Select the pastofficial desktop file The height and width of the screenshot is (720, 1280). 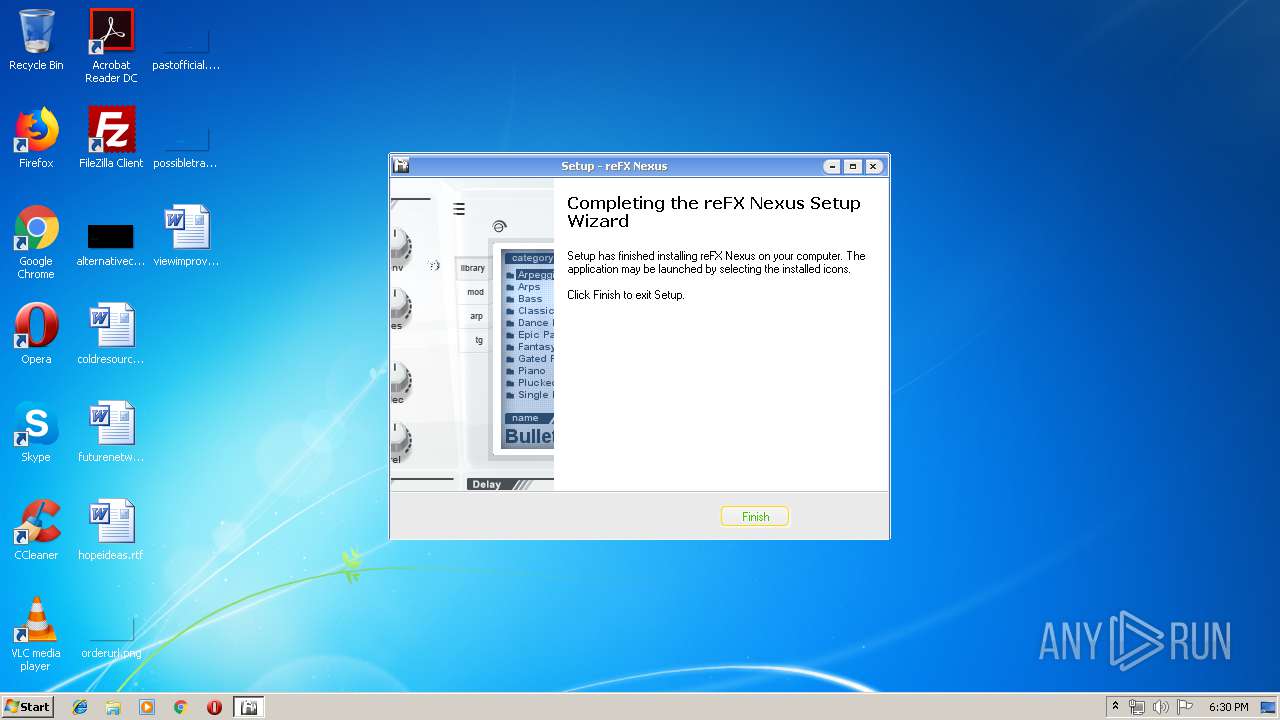click(x=186, y=46)
